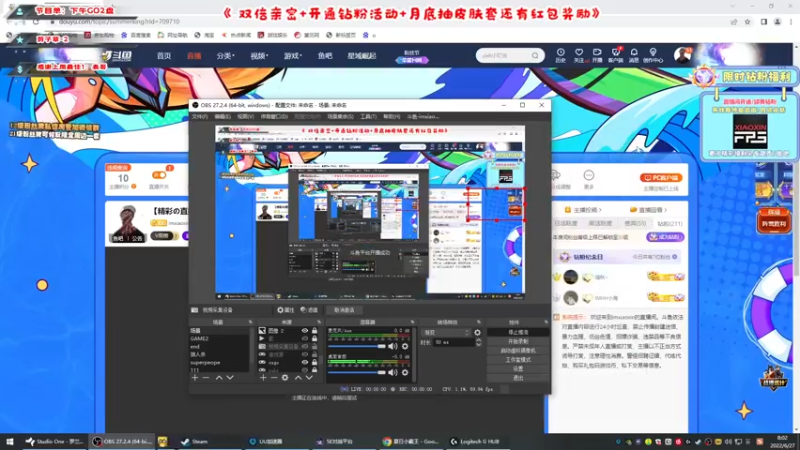This screenshot has width=800, height=450.
Task: Expand Douyu 分类 nav dropdown
Action: [225, 56]
